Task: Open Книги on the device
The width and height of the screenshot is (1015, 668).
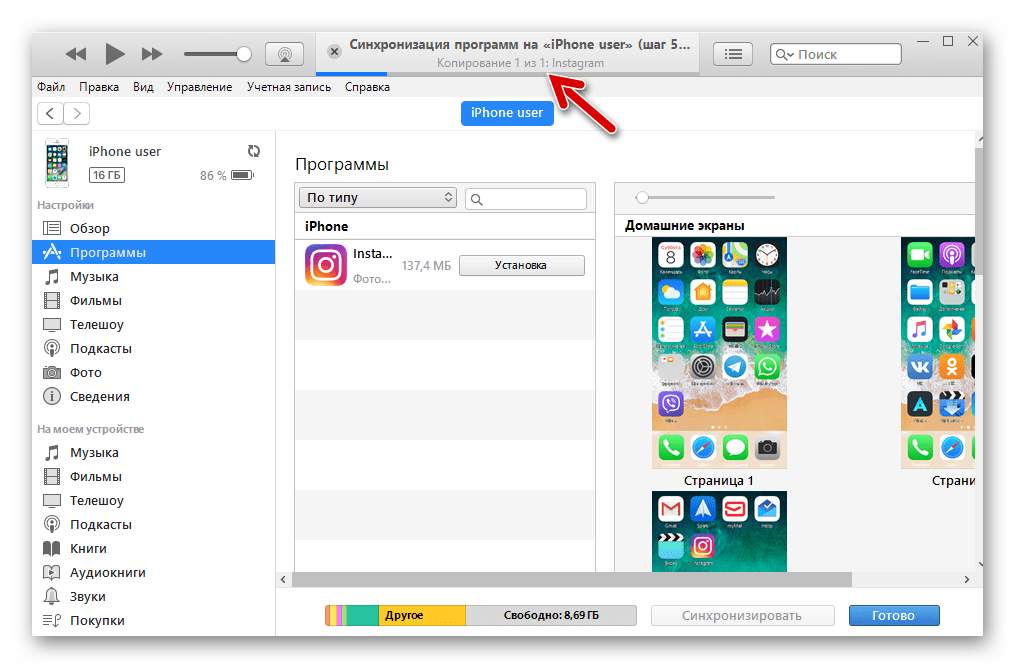Action: (153, 548)
